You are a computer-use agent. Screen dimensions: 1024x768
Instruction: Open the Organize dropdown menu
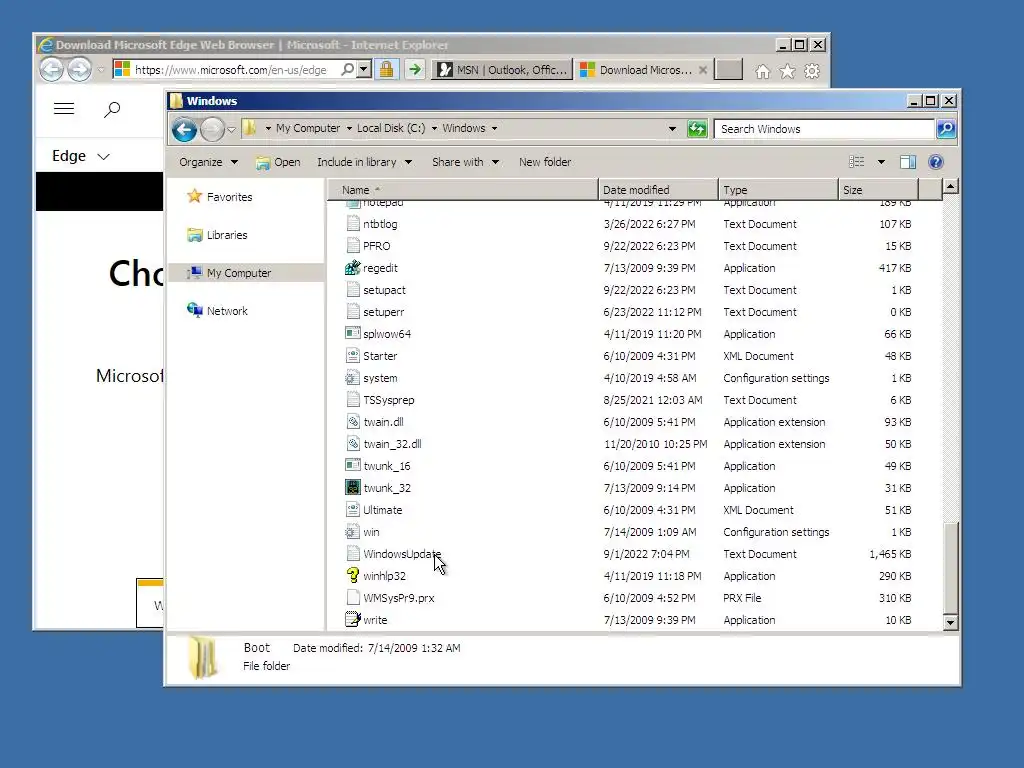(208, 162)
